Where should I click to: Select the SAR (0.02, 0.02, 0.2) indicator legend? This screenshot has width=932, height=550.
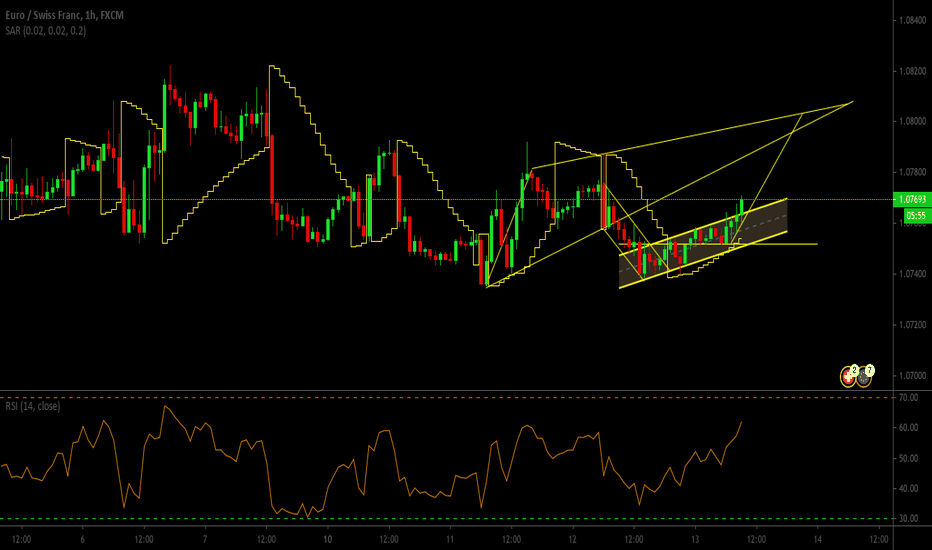45,30
